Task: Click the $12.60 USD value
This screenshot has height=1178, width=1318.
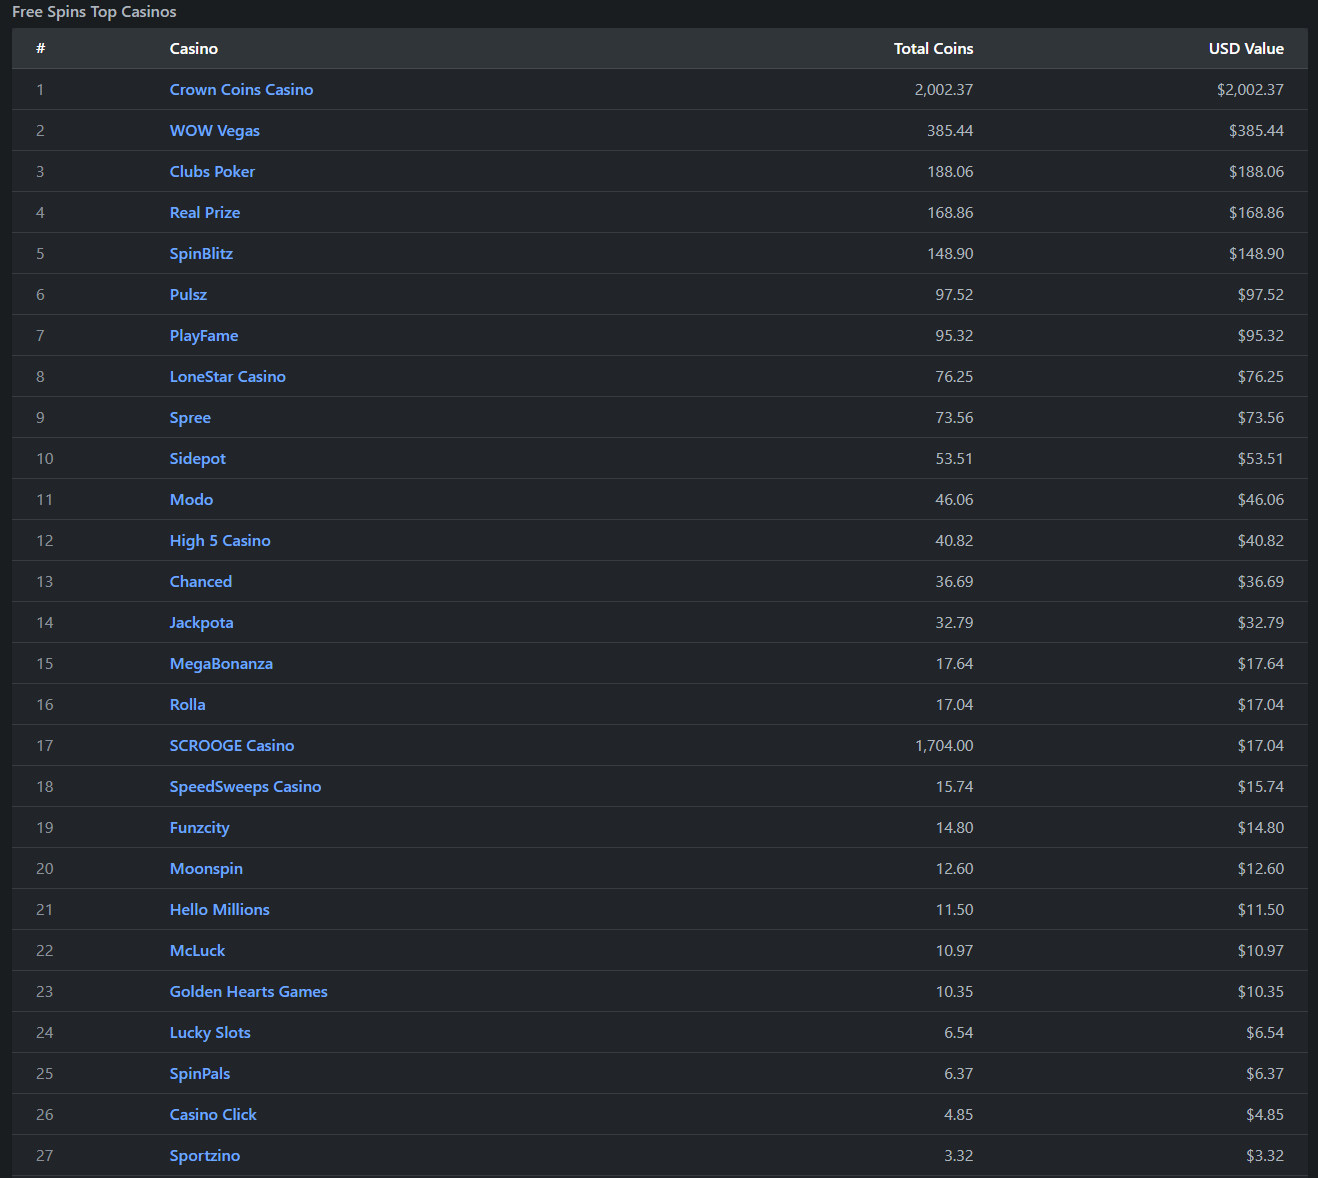Action: 1260,868
